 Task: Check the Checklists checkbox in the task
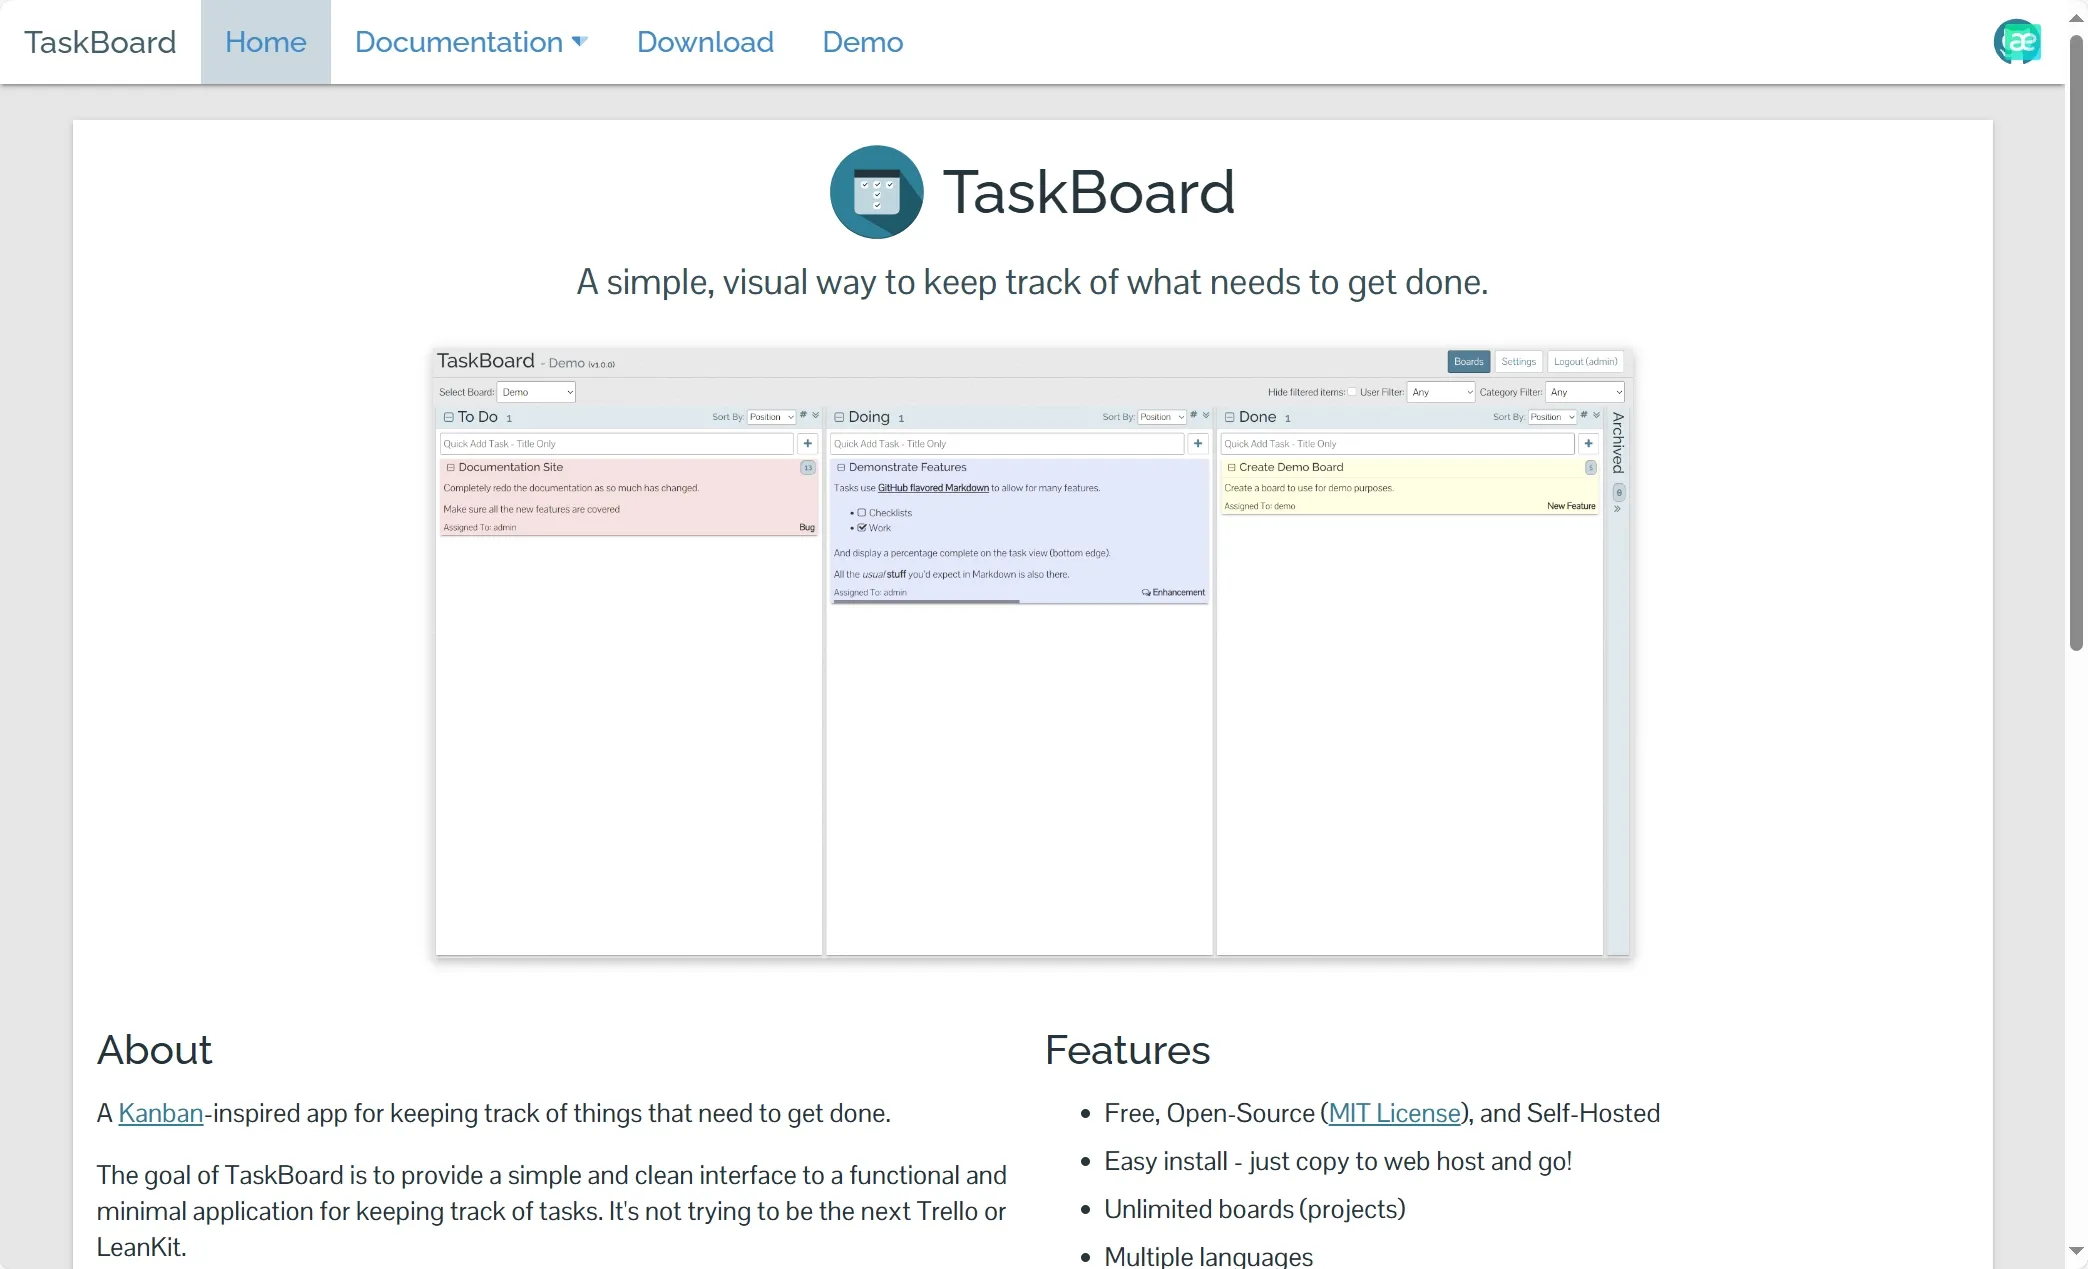click(862, 513)
